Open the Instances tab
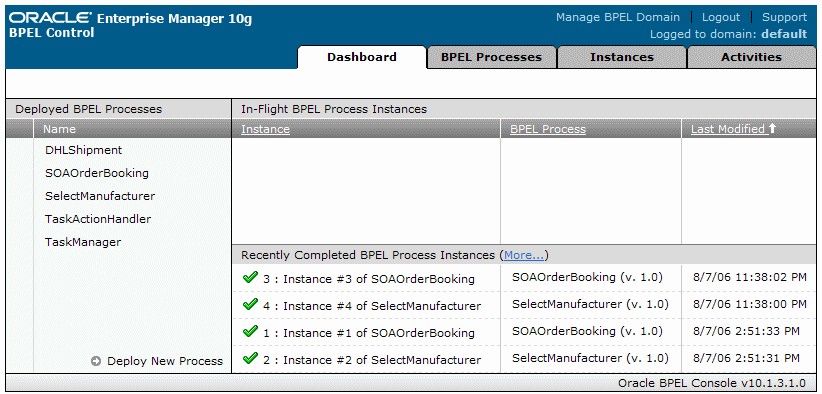Viewport: 822px width, 394px height. point(622,57)
